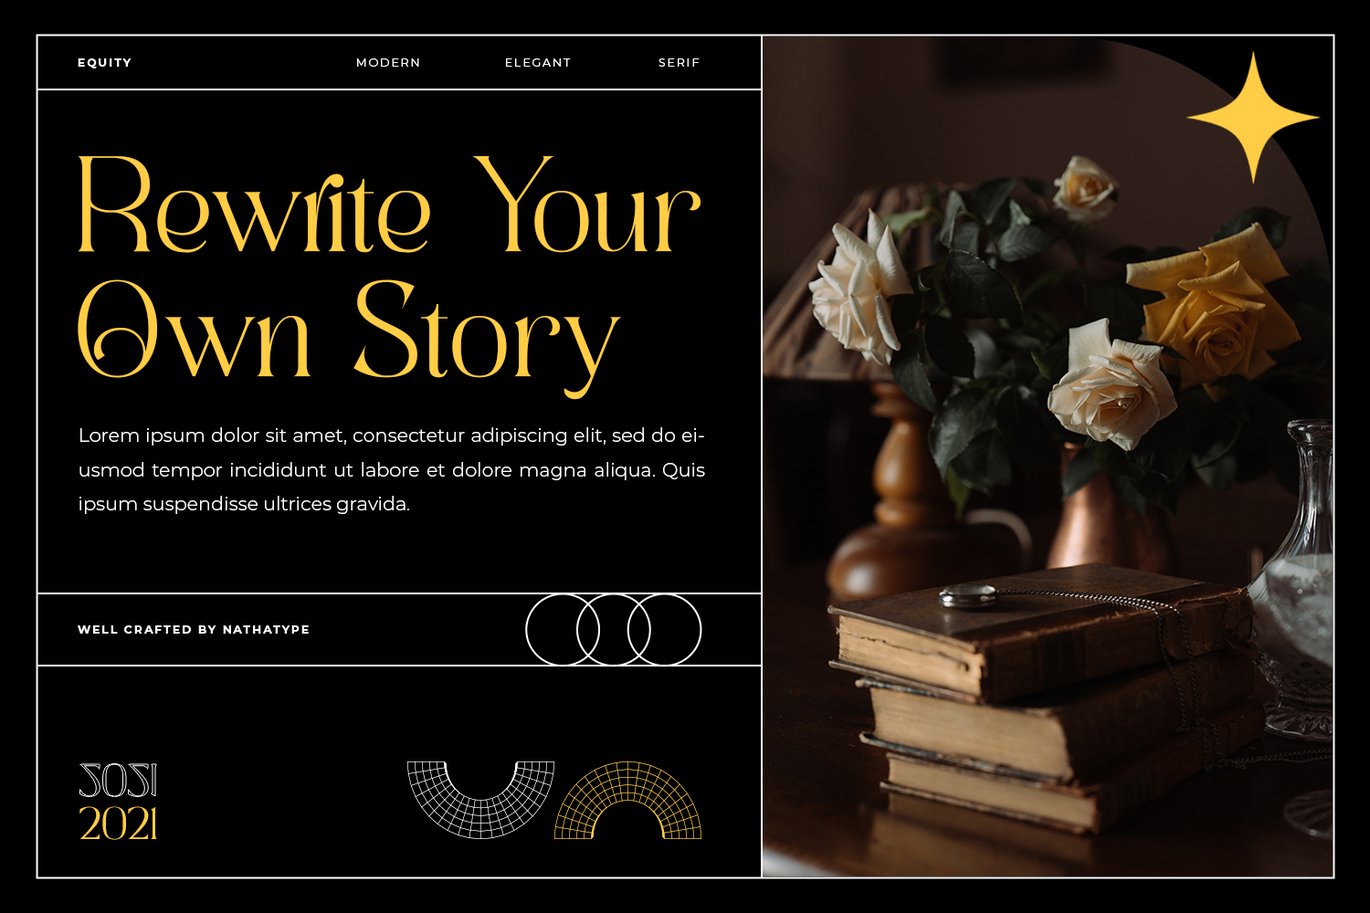
Task: Click the white rose on left
Action: tap(858, 288)
